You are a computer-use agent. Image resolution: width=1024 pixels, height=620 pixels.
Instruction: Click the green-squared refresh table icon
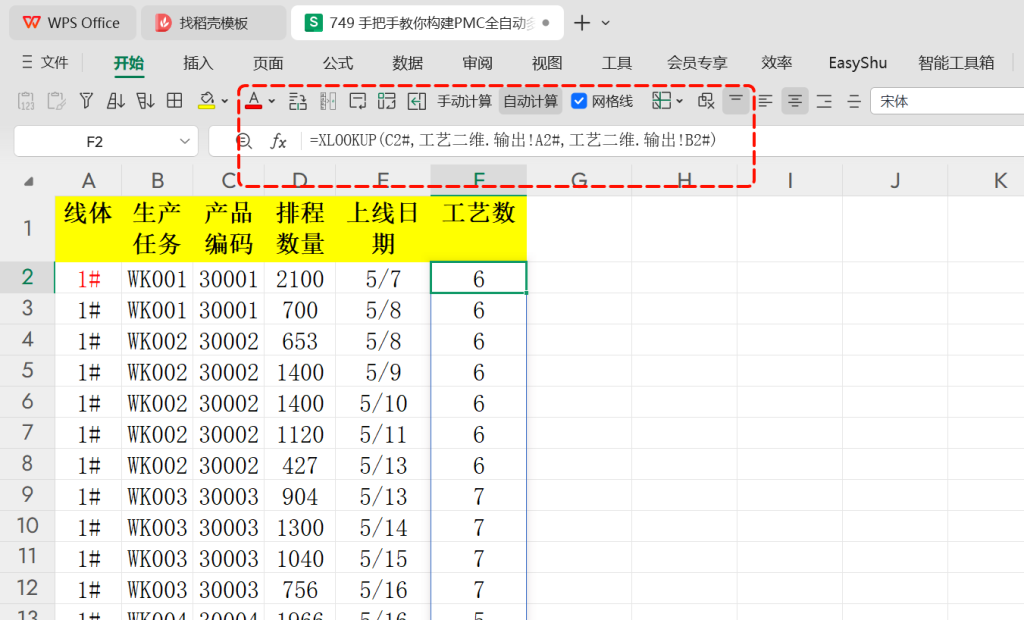387,101
